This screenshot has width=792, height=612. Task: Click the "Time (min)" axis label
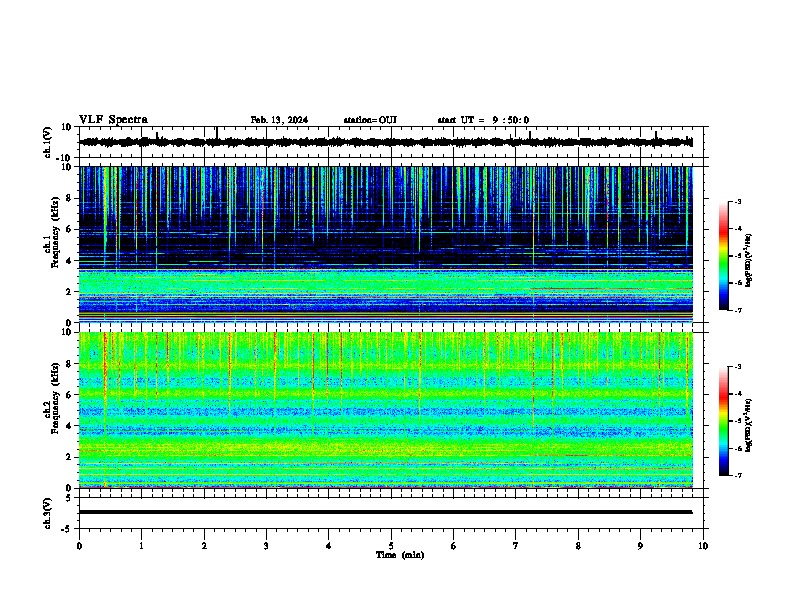pyautogui.click(x=400, y=555)
